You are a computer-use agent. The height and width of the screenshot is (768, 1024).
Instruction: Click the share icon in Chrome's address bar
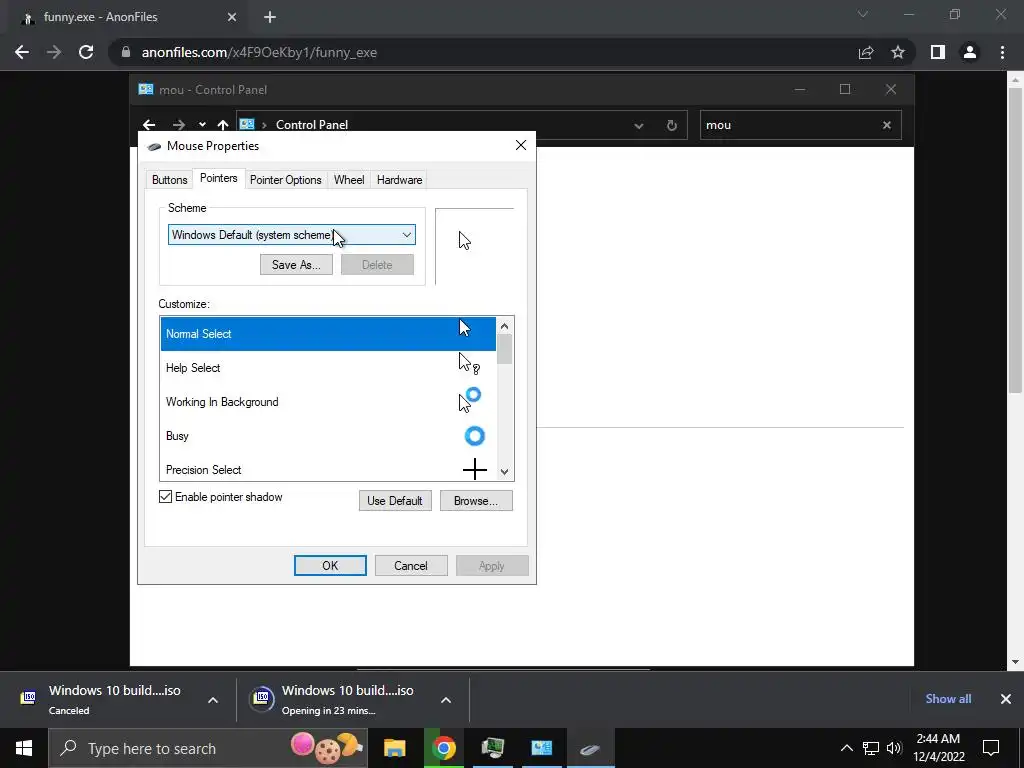pyautogui.click(x=866, y=52)
